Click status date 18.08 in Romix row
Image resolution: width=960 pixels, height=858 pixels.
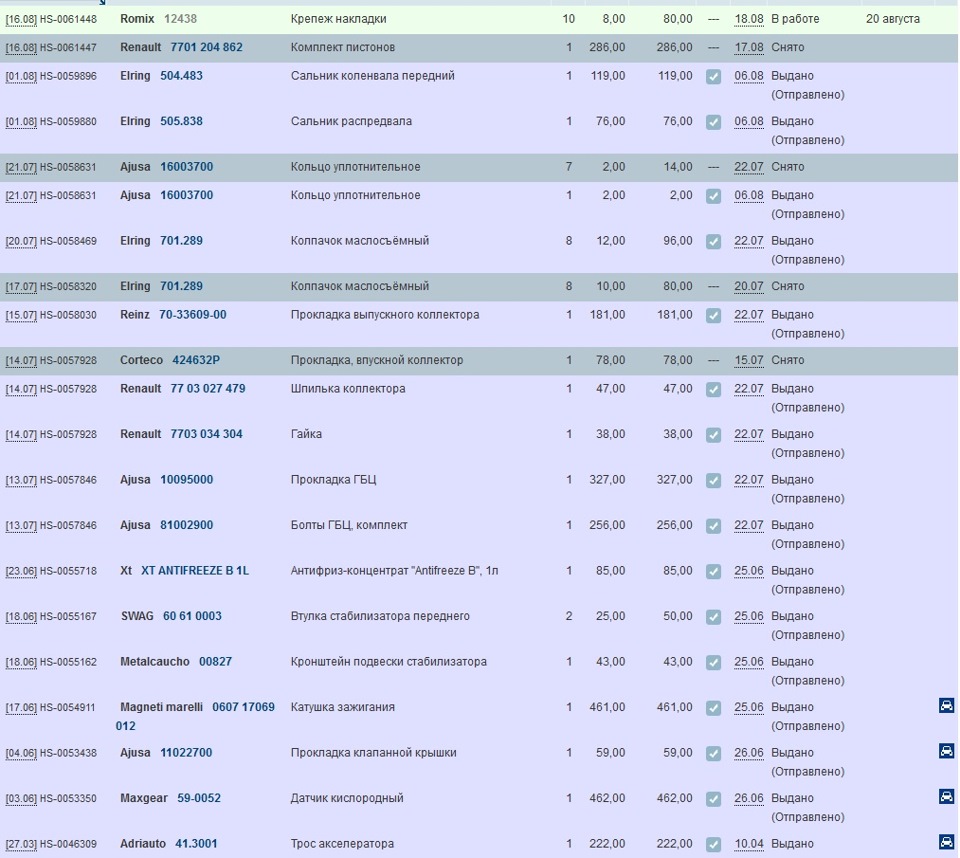[x=749, y=19]
